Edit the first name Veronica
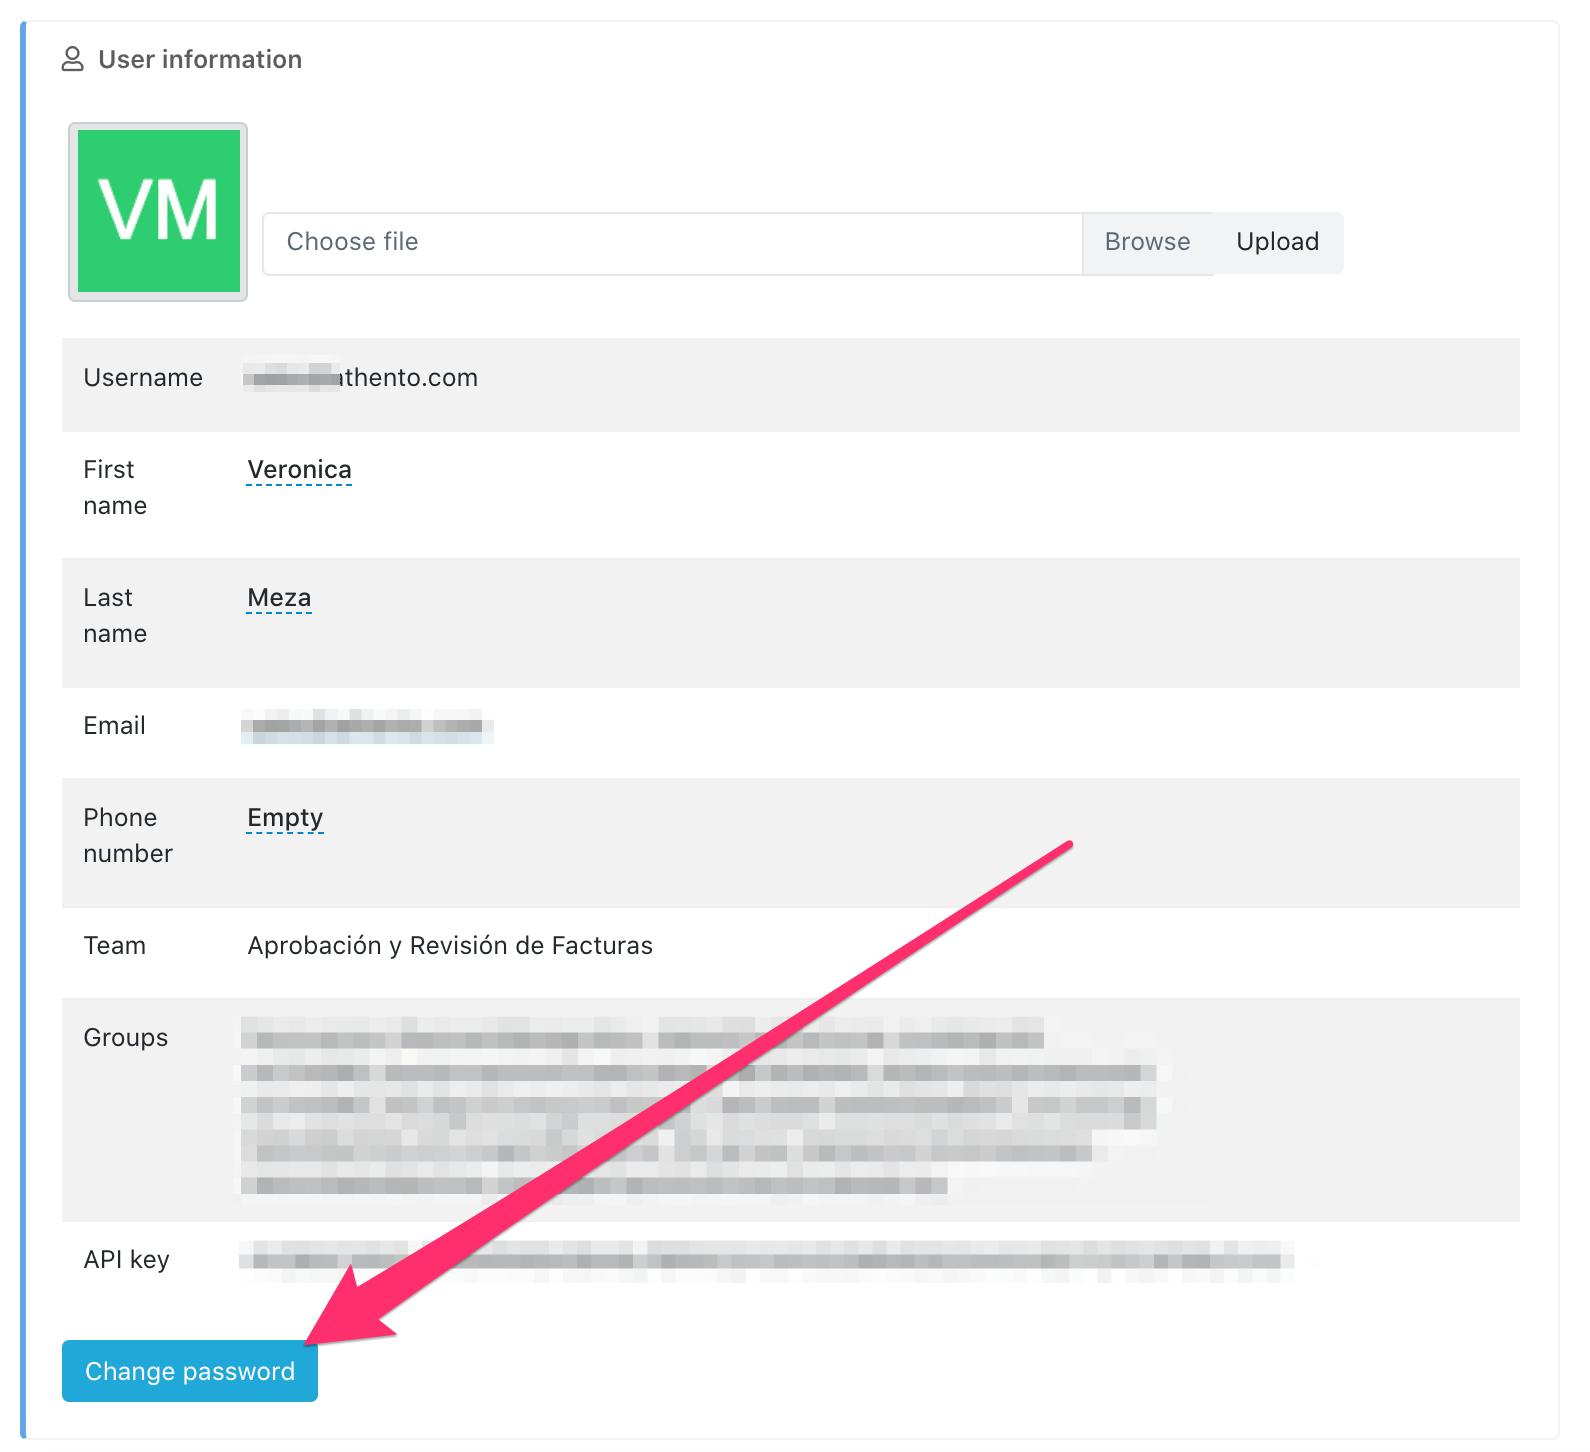The image size is (1590, 1452). pyautogui.click(x=299, y=470)
